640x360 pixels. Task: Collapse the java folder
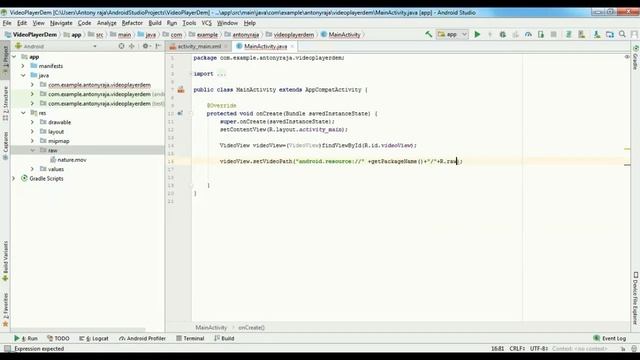coord(23,75)
